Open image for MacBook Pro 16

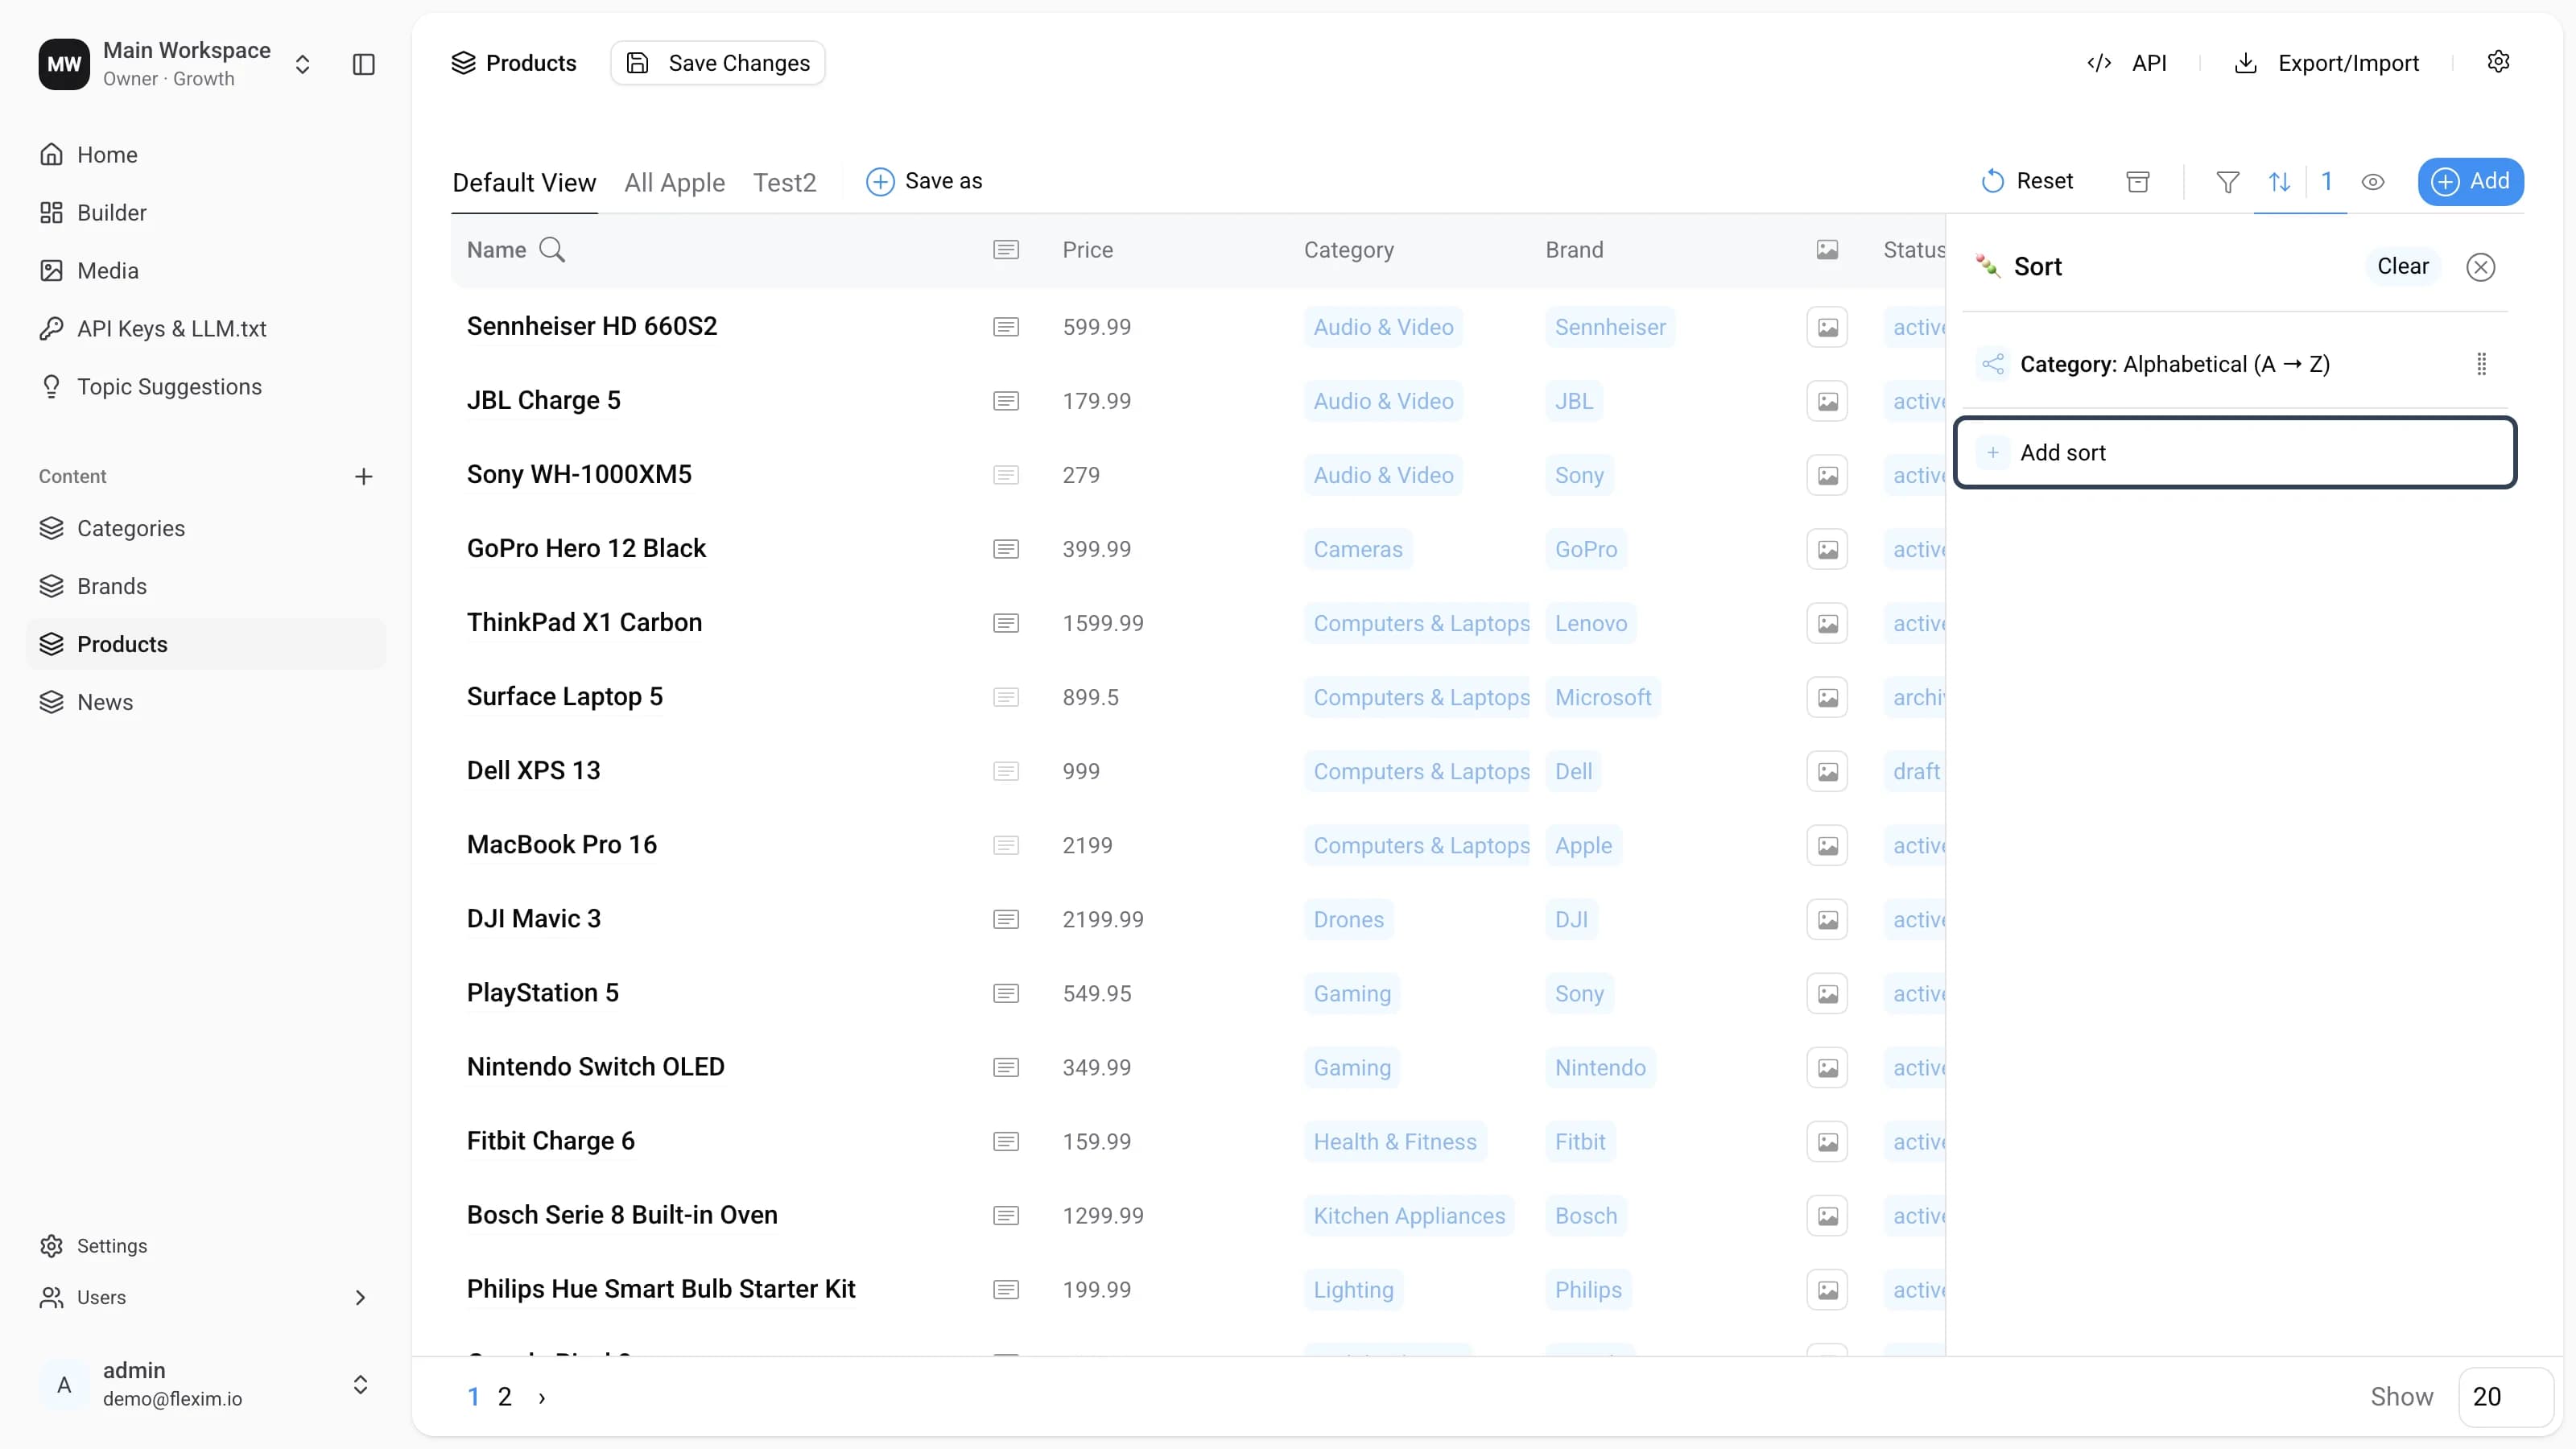click(x=1827, y=845)
